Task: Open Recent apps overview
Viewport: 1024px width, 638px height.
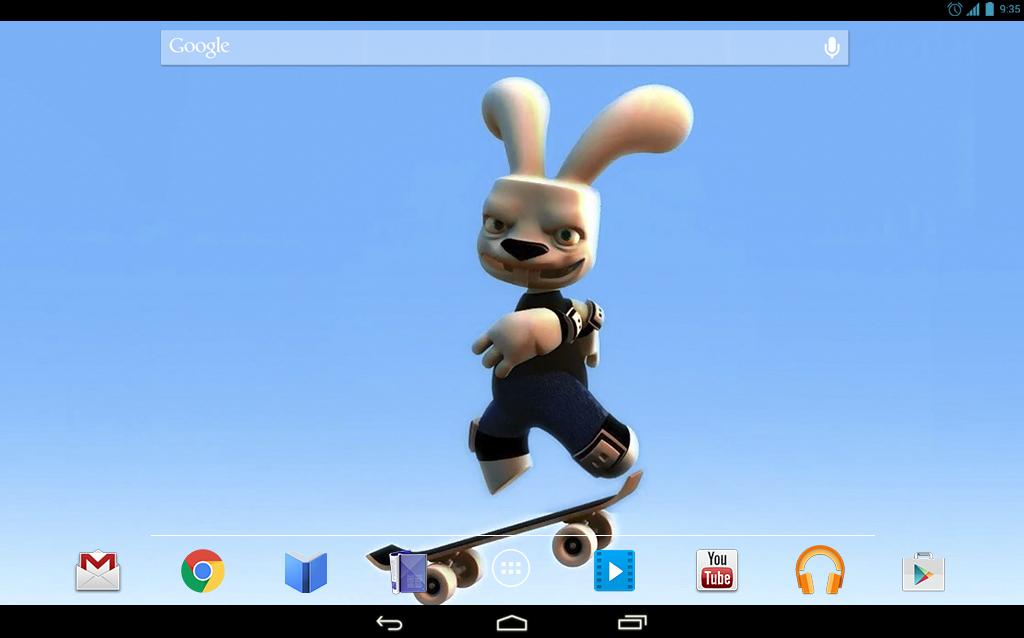Action: [632, 623]
